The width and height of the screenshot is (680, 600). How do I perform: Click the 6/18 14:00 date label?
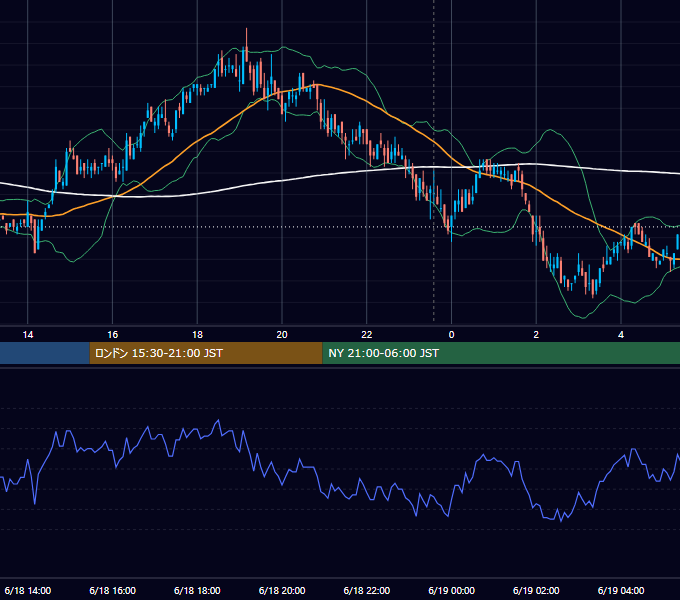click(x=28, y=590)
